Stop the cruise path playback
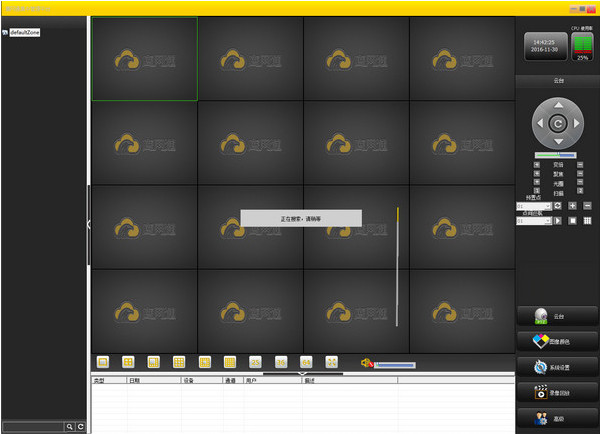The width and height of the screenshot is (600, 434). pyautogui.click(x=573, y=220)
